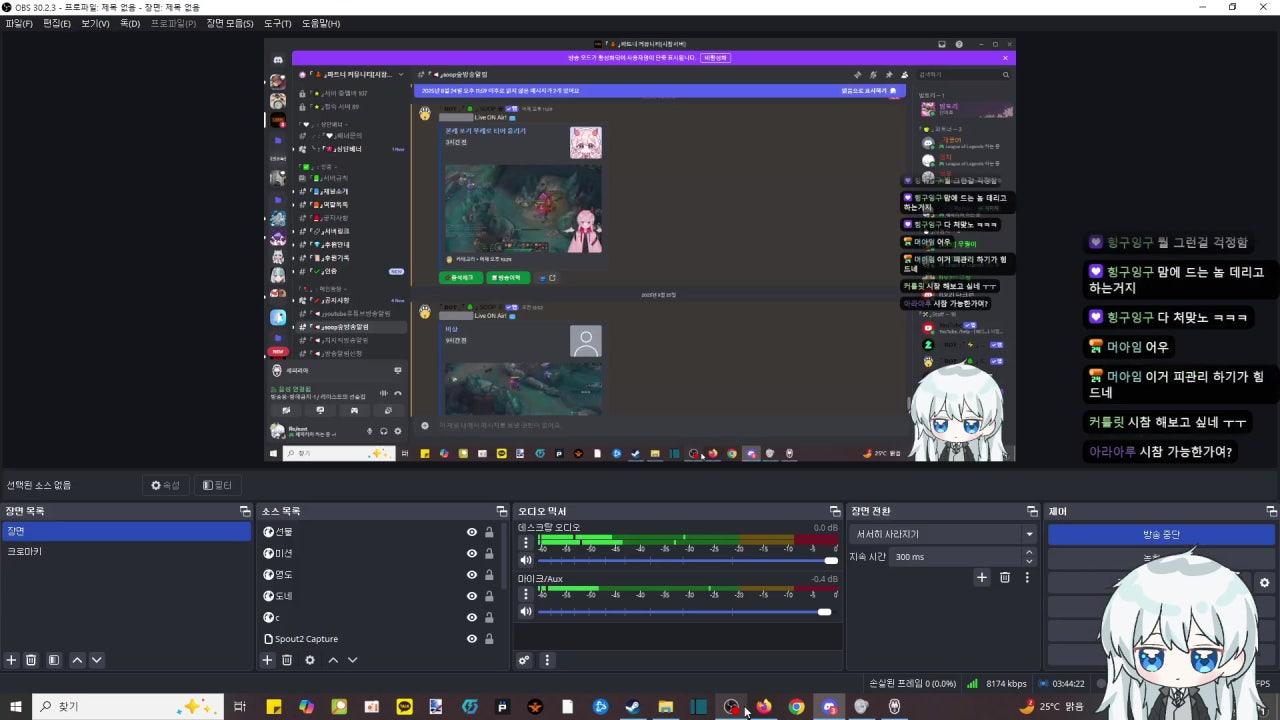Click 방송 중단 button
Screen dimensions: 1280x720
pyautogui.click(x=1161, y=535)
